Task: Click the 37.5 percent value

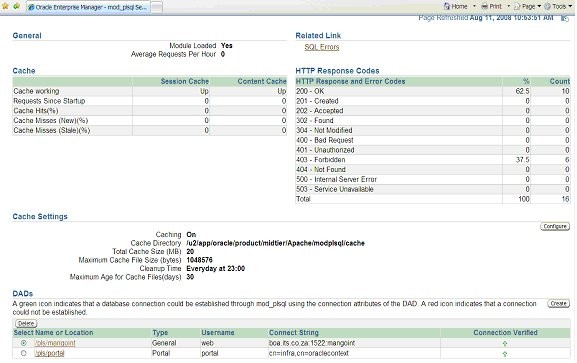Action: (x=523, y=160)
